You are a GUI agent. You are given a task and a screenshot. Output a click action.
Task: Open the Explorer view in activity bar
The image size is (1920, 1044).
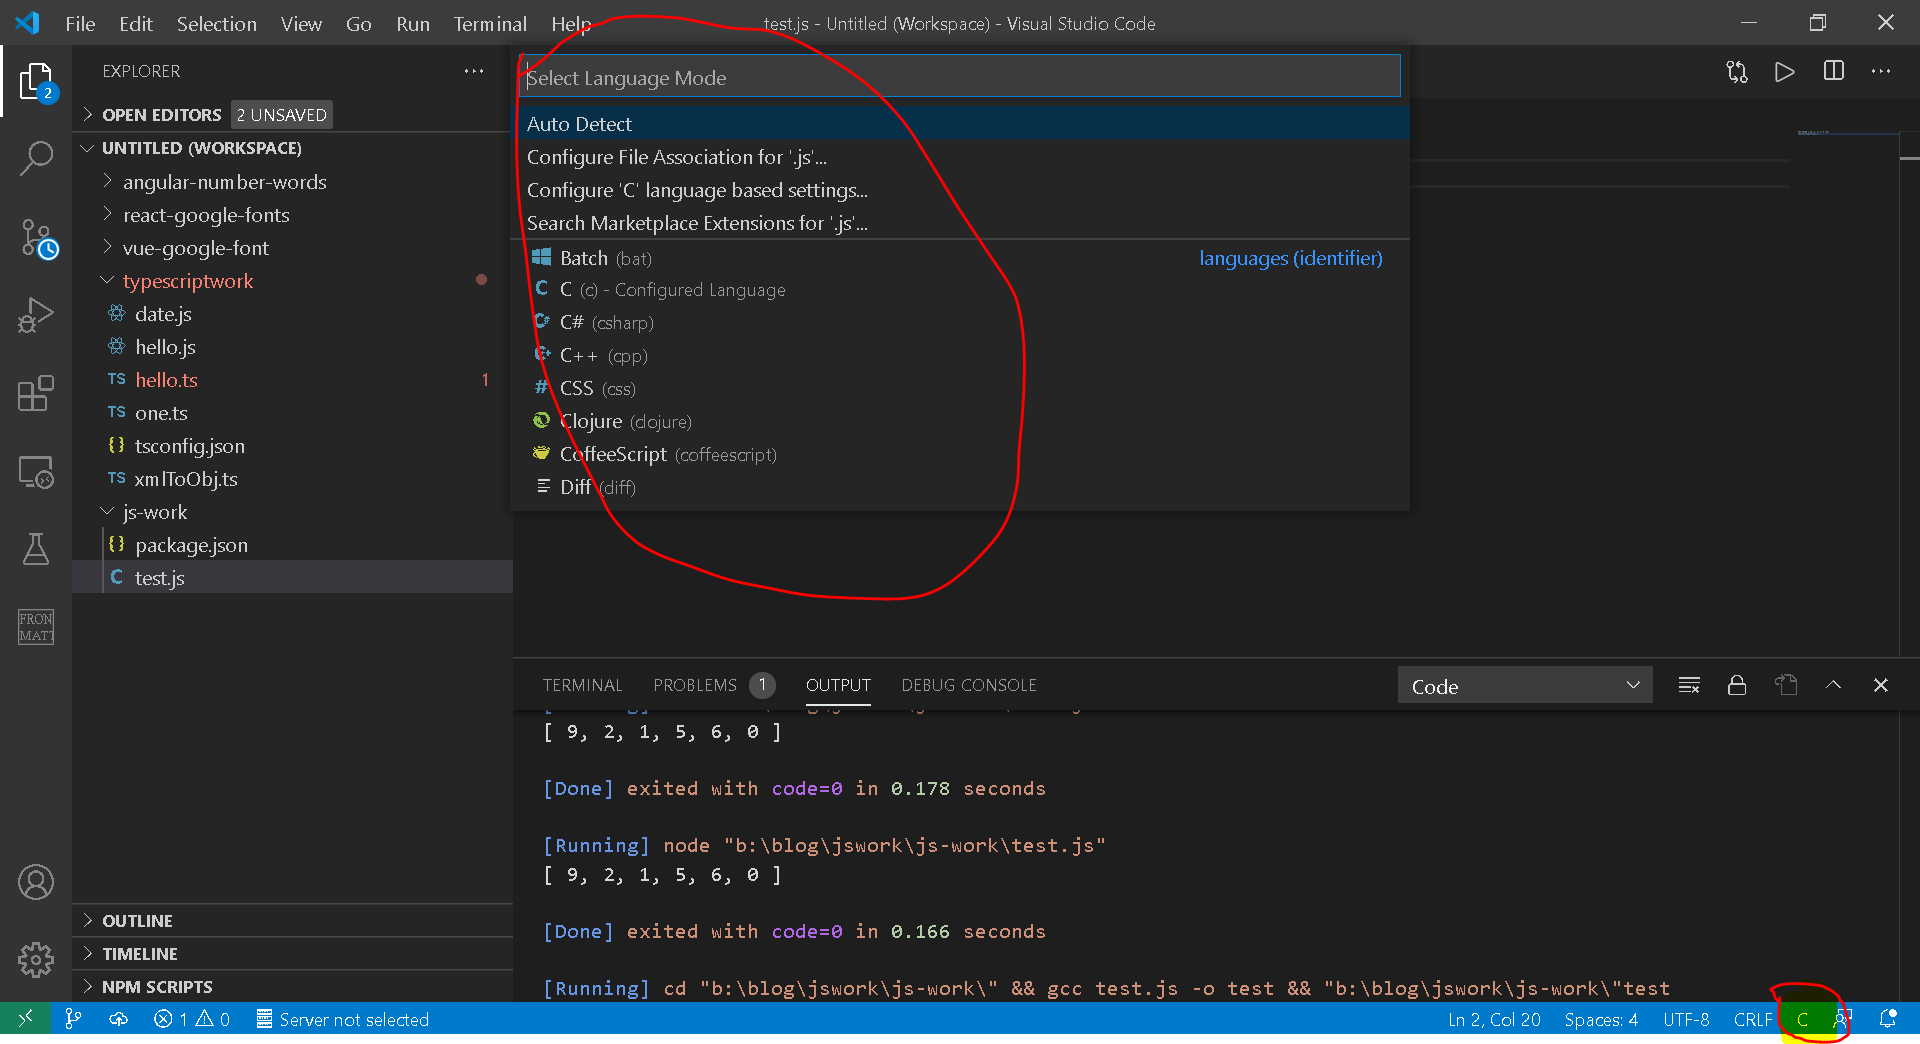tap(36, 82)
